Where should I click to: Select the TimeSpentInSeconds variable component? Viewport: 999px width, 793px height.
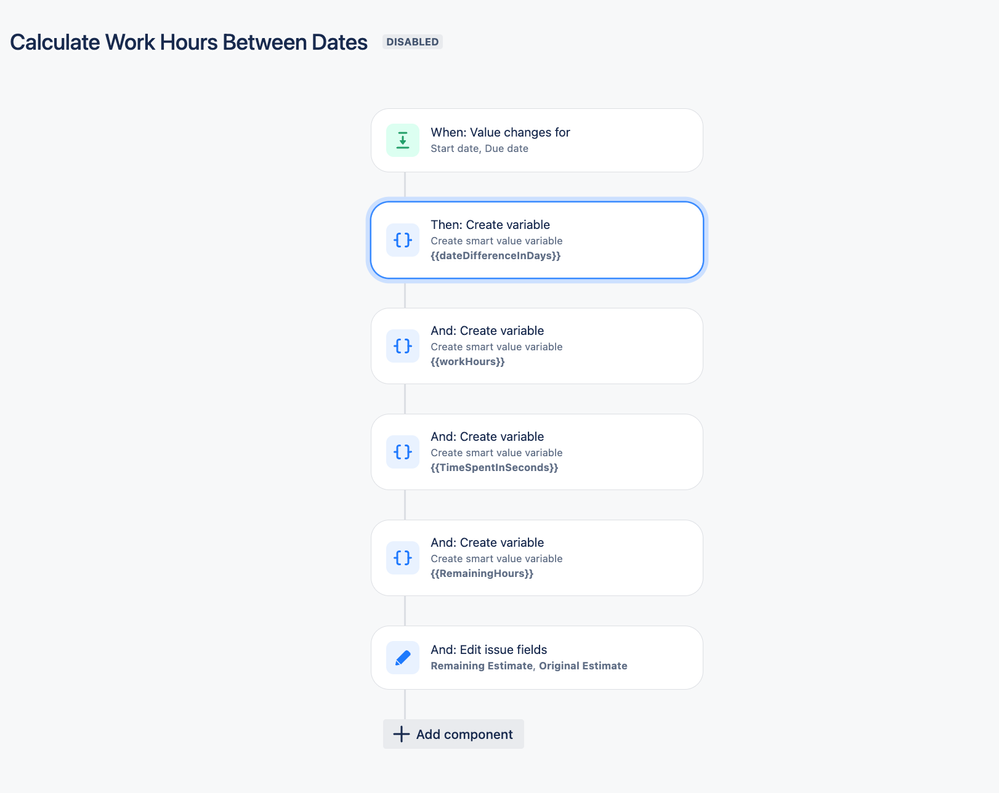point(537,452)
